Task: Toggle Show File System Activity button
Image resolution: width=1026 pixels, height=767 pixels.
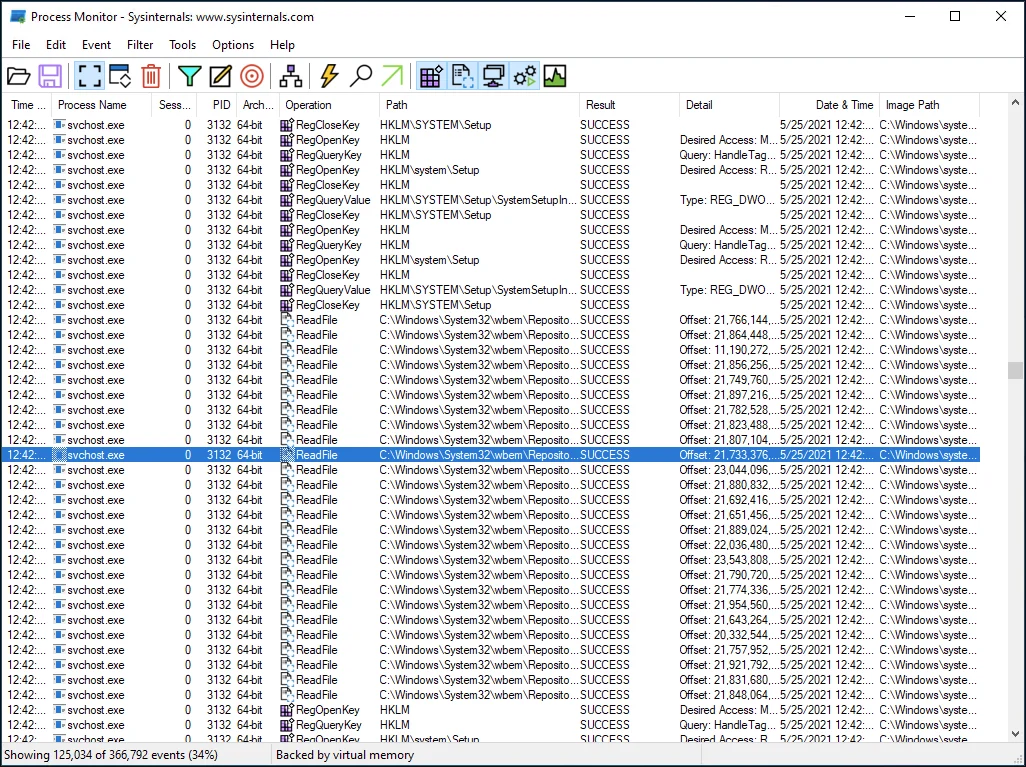Action: 462,77
